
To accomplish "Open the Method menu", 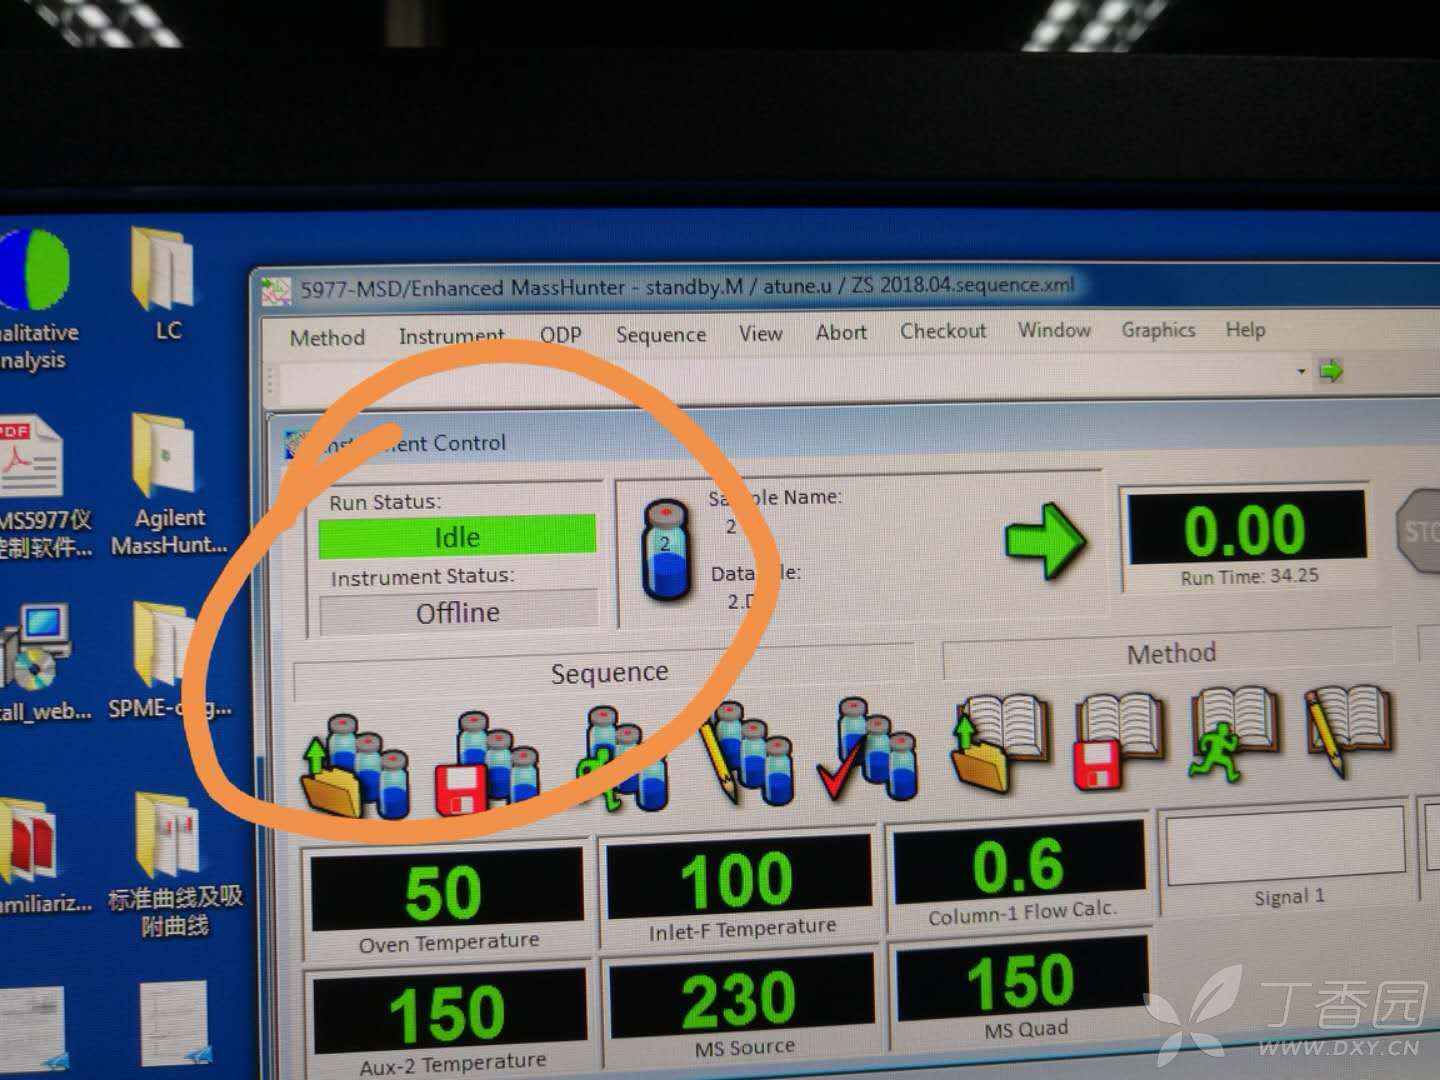I will 327,338.
